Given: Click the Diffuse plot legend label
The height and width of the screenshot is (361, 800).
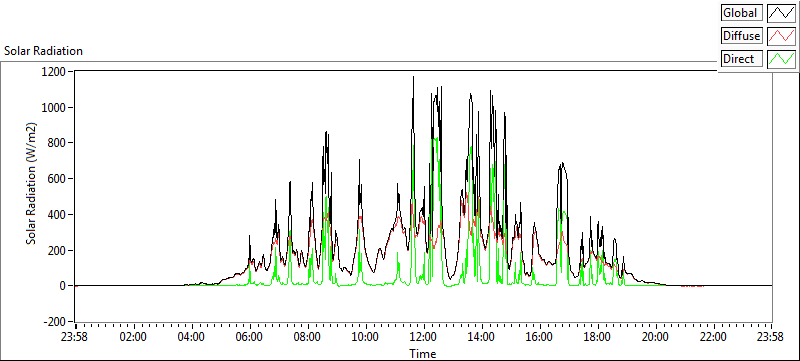Looking at the screenshot, I should coord(742,36).
